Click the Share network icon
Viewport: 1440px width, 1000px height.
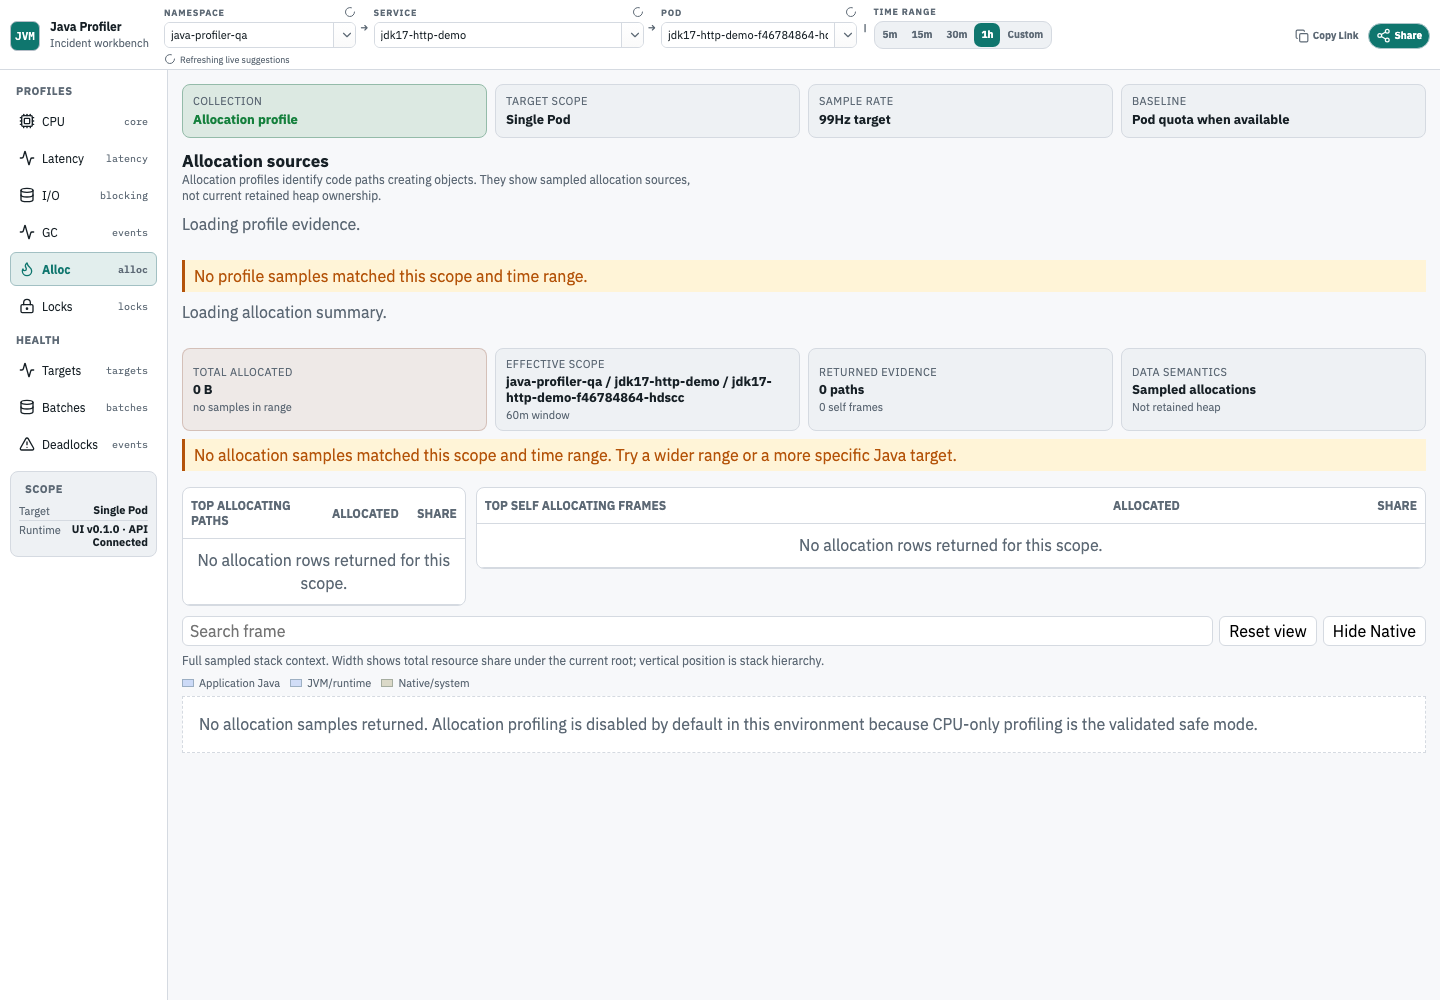(x=1384, y=36)
